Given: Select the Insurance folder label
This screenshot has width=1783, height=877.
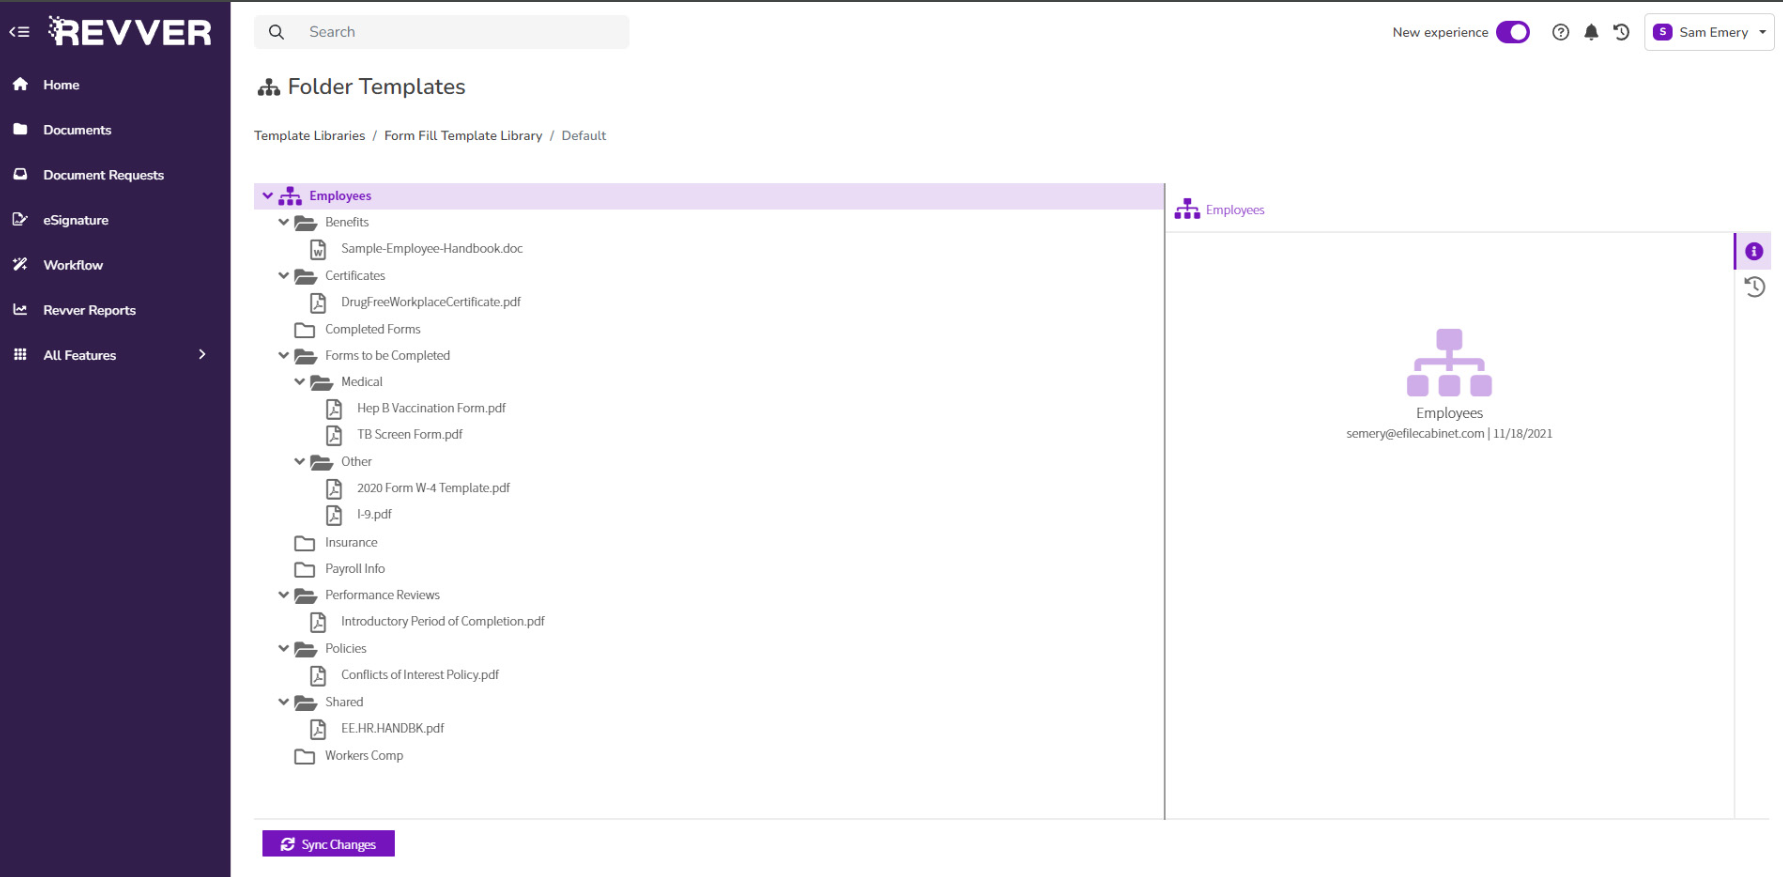Looking at the screenshot, I should [x=351, y=542].
